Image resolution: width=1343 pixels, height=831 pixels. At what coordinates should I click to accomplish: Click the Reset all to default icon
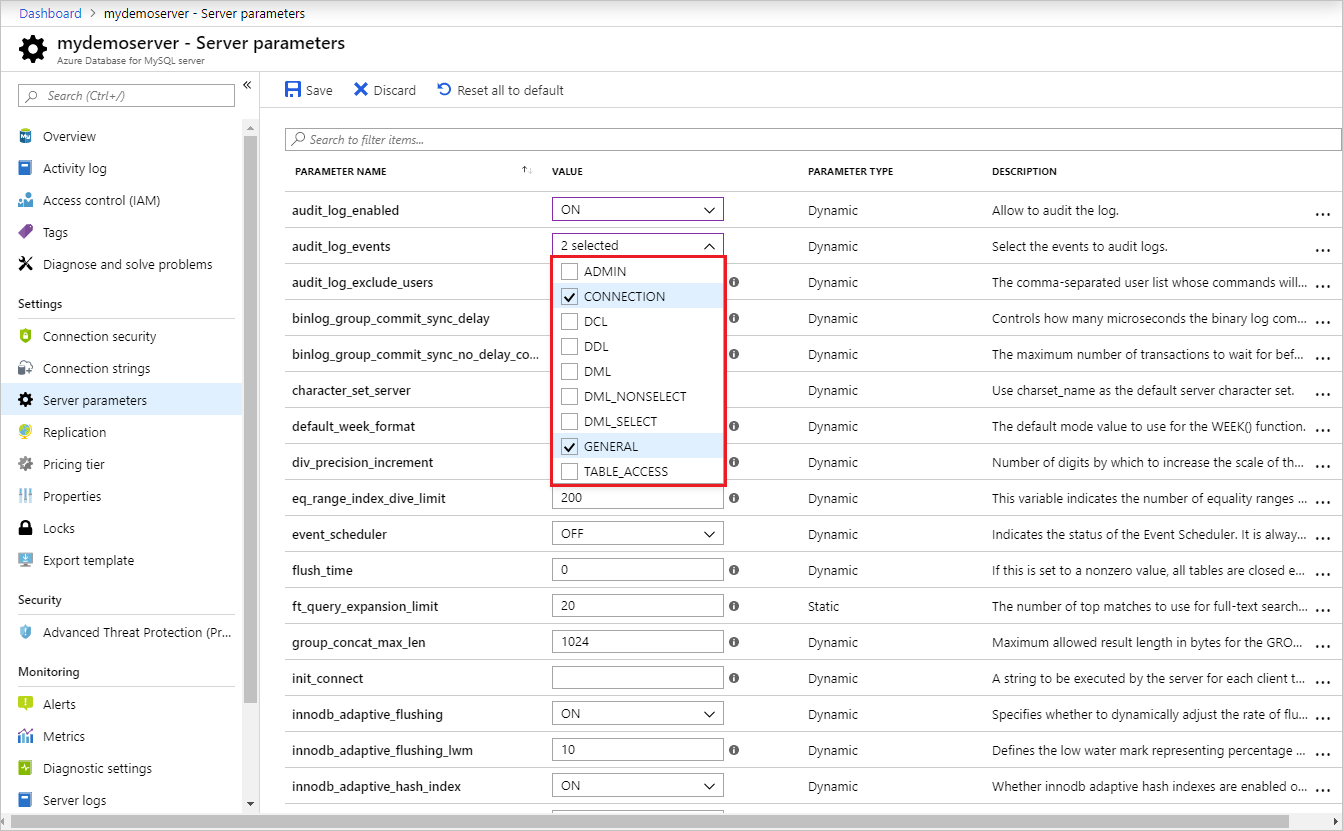444,90
